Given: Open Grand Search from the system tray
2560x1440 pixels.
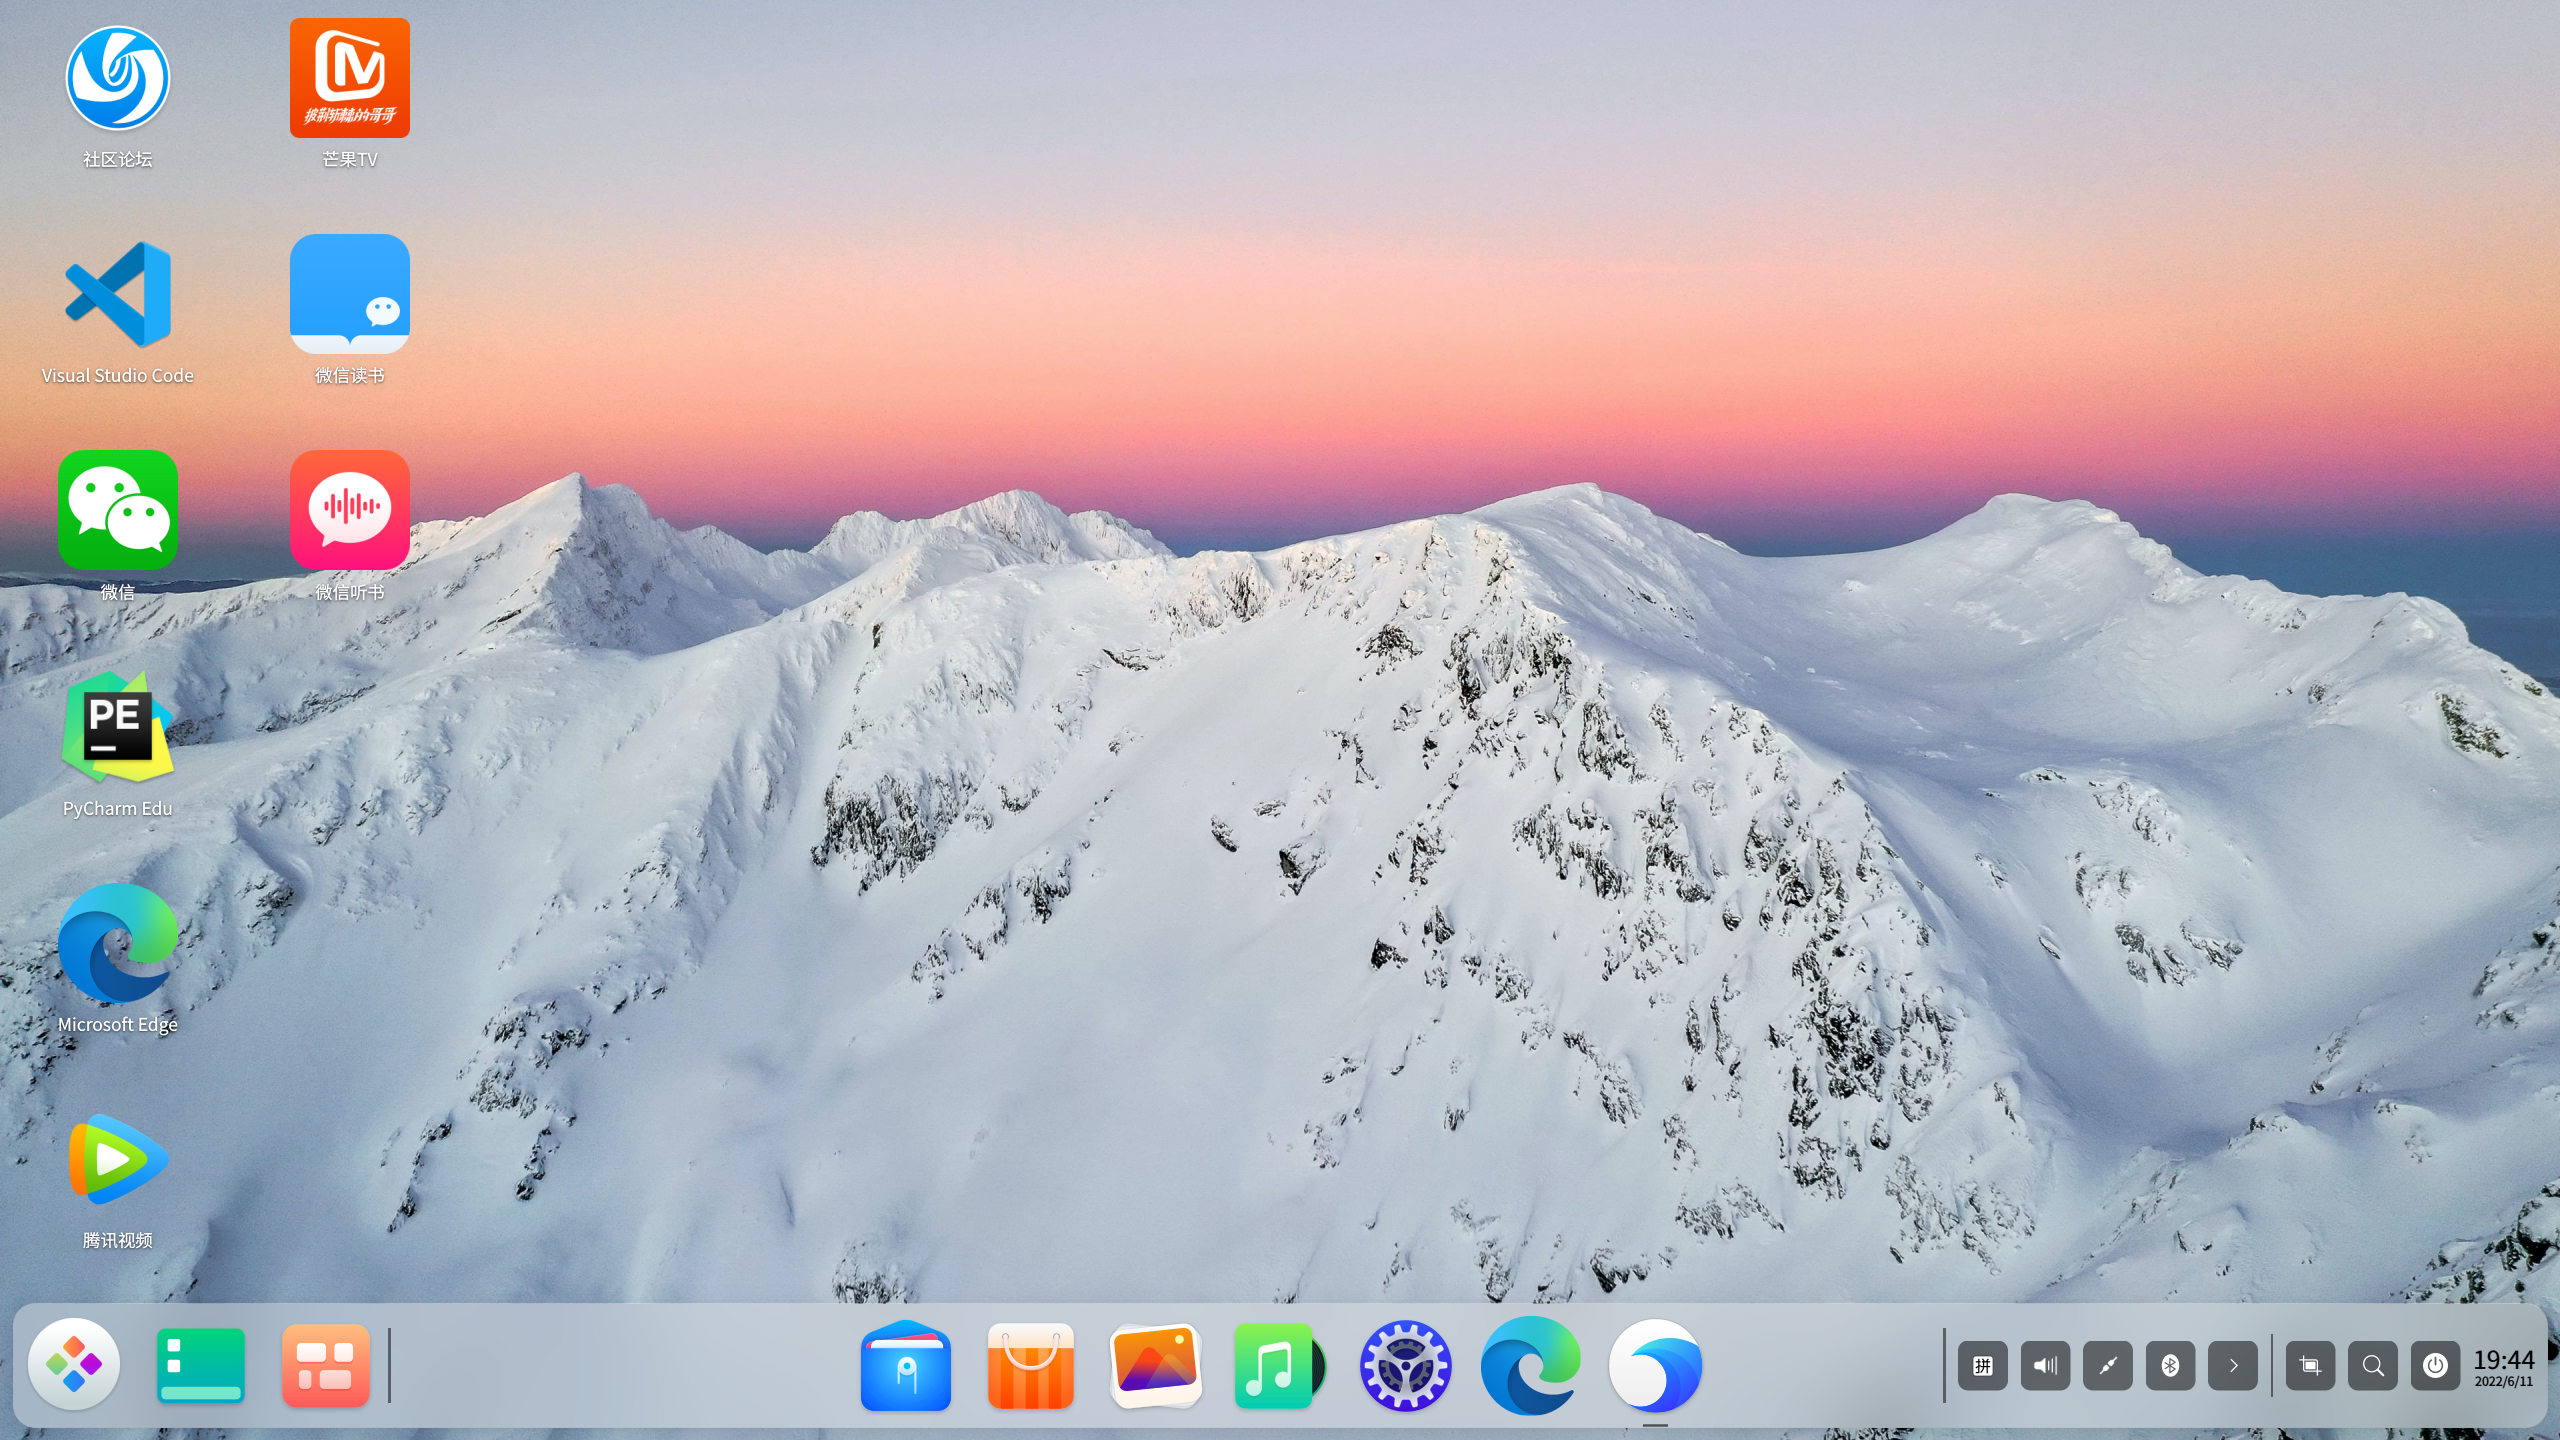Looking at the screenshot, I should [x=2375, y=1364].
